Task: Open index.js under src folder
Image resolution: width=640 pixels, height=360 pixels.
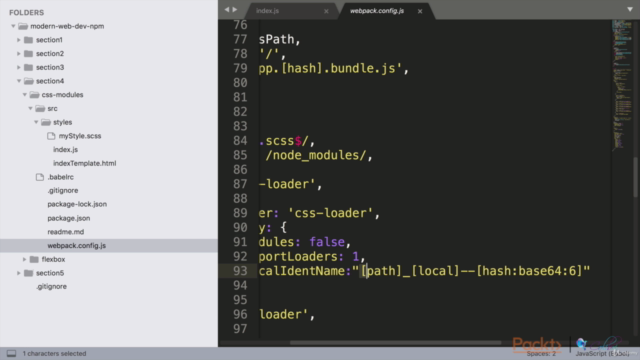Action: (x=65, y=150)
